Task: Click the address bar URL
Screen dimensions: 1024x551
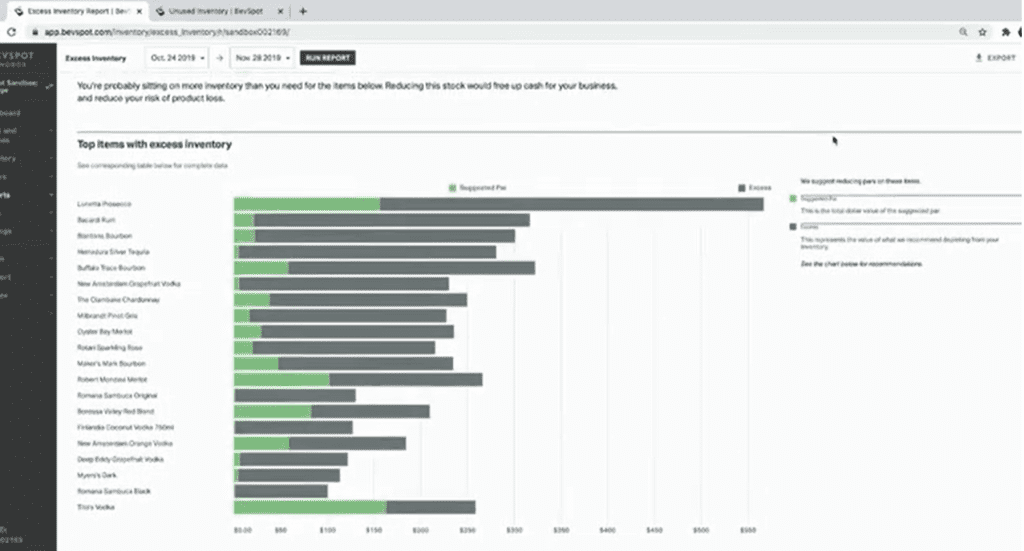Action: pyautogui.click(x=167, y=32)
